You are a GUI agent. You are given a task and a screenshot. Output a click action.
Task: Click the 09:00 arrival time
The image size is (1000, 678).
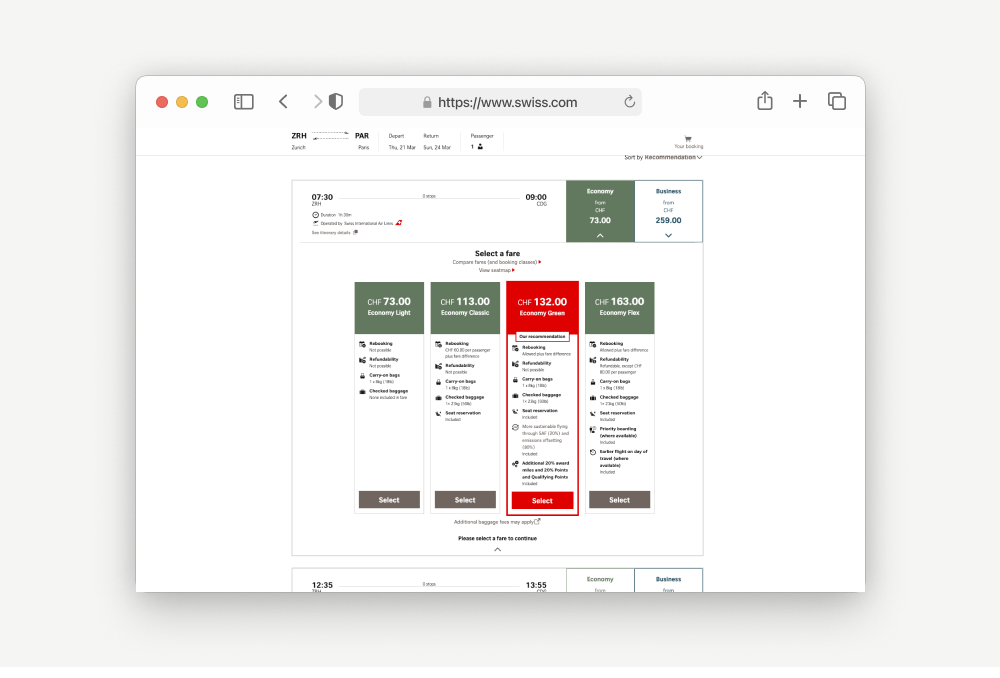(x=536, y=197)
